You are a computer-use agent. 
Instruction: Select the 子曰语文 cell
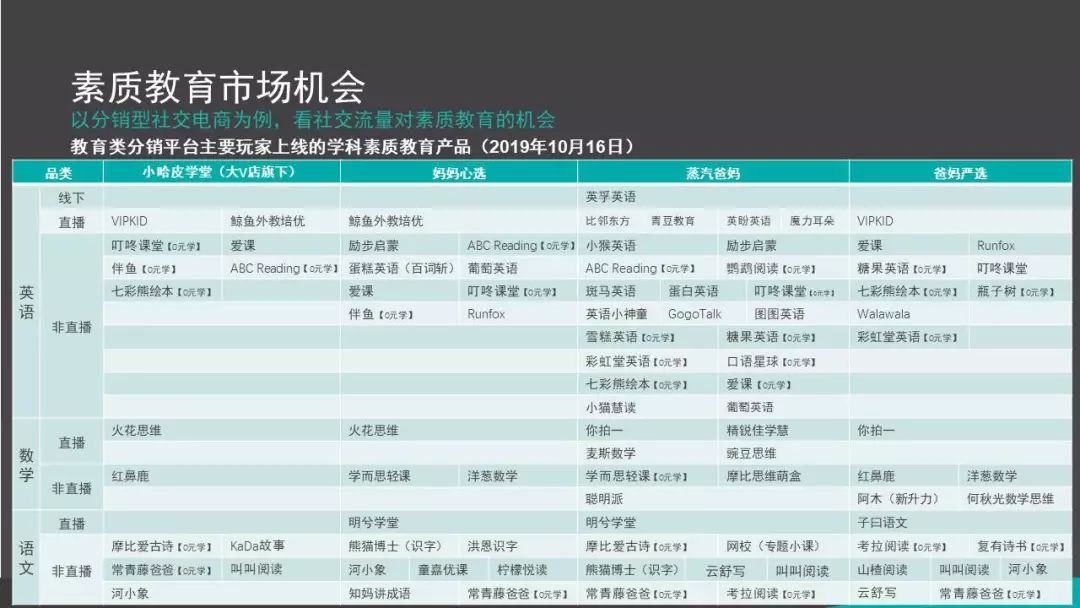coord(882,523)
